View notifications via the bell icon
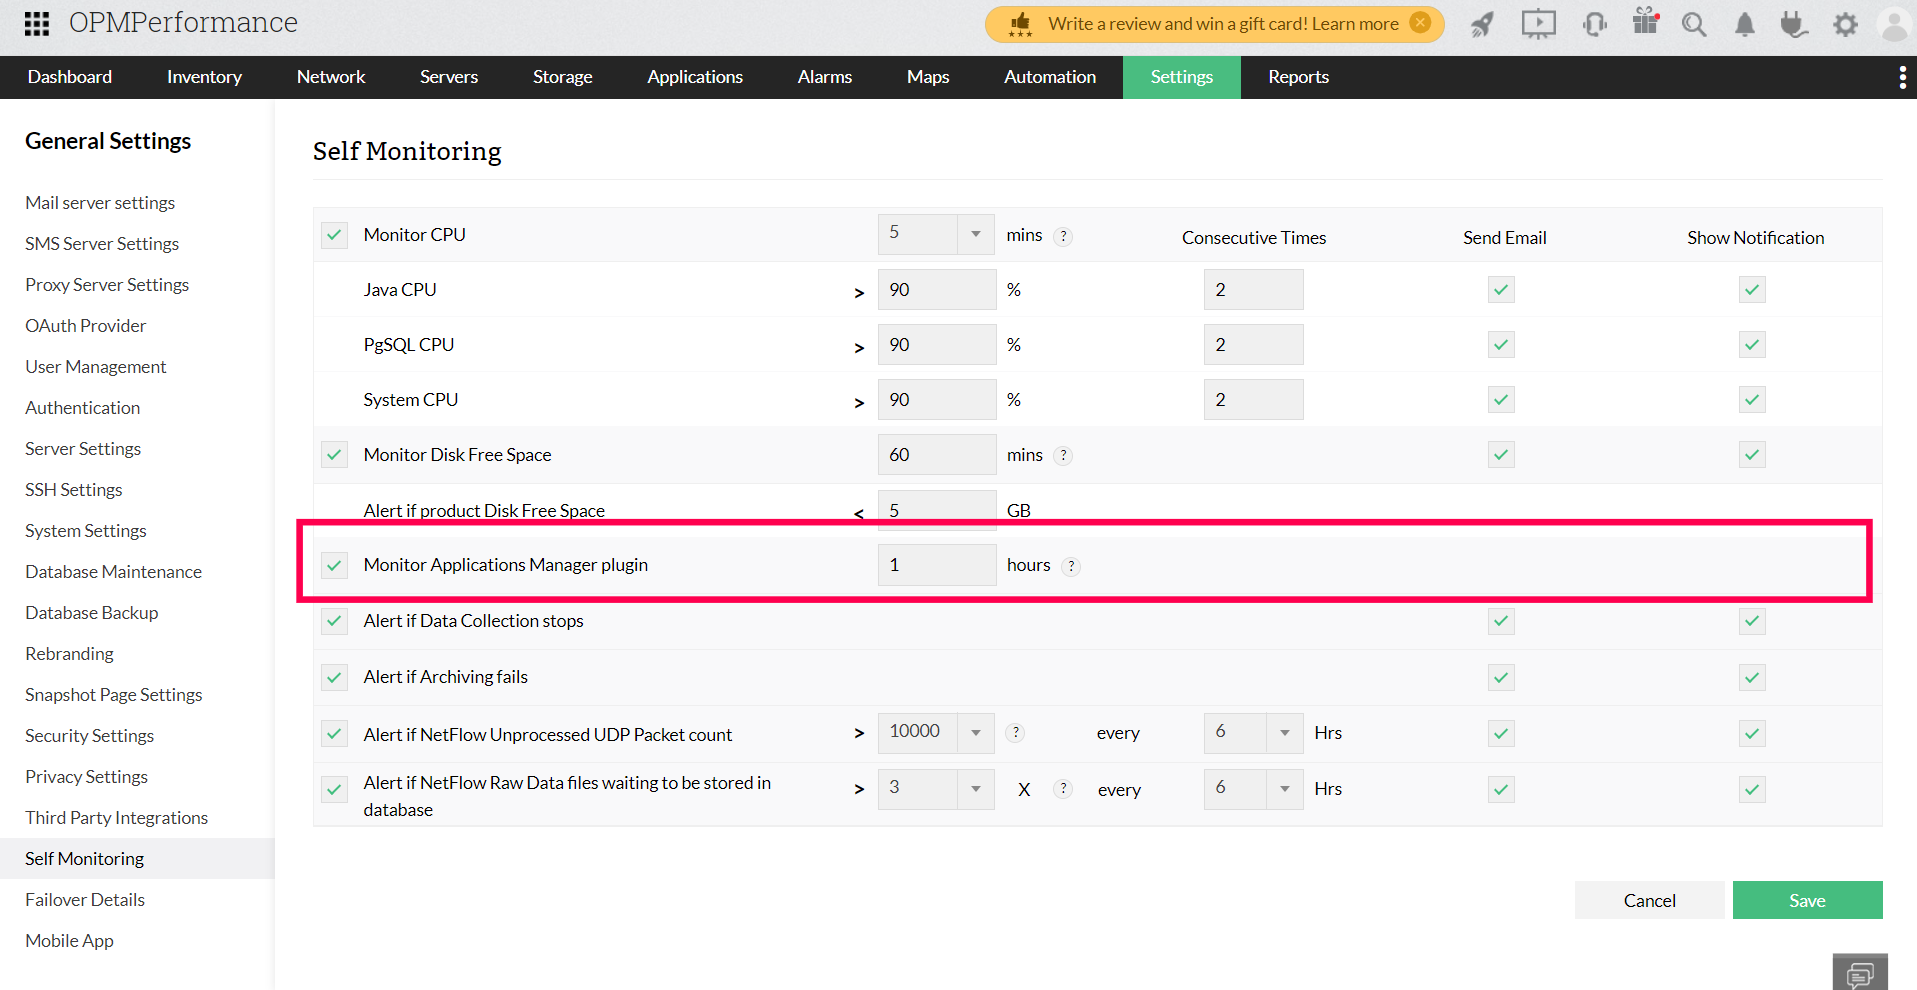Screen dimensions: 1917x990 click(1743, 23)
